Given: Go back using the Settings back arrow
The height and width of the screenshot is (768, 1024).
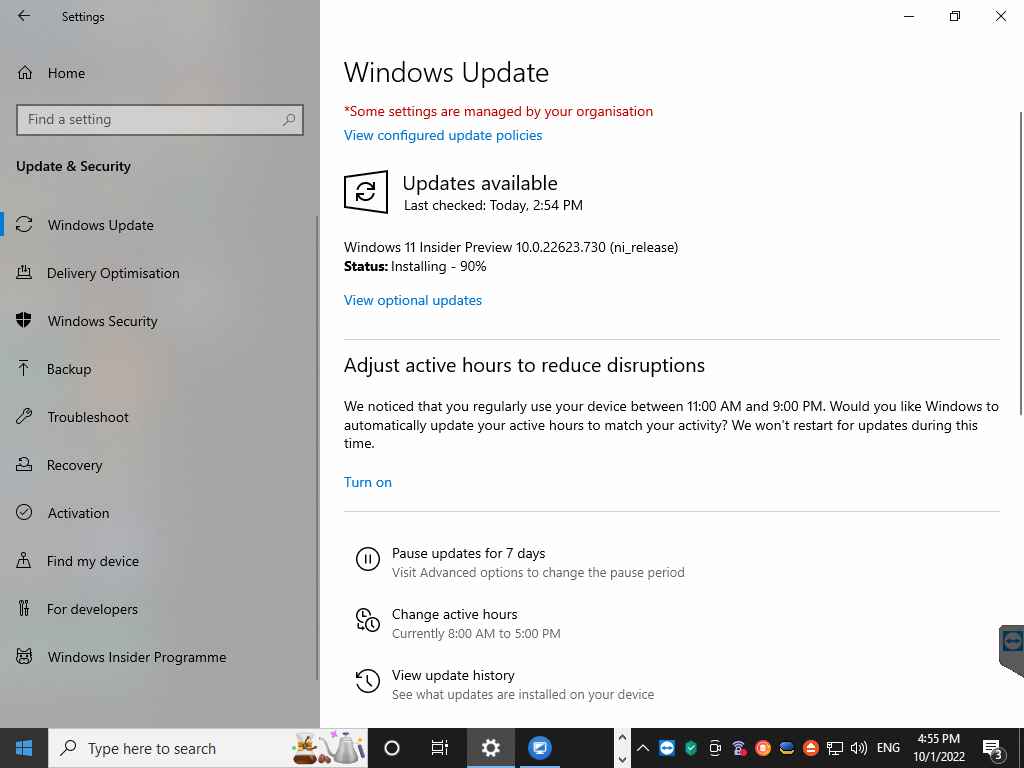Looking at the screenshot, I should 24,16.
